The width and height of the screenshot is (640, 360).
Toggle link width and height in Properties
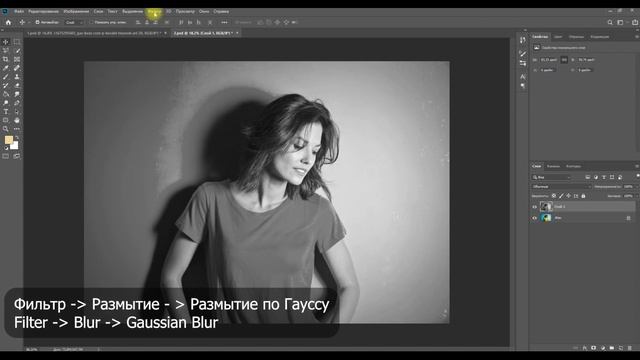pyautogui.click(x=564, y=60)
